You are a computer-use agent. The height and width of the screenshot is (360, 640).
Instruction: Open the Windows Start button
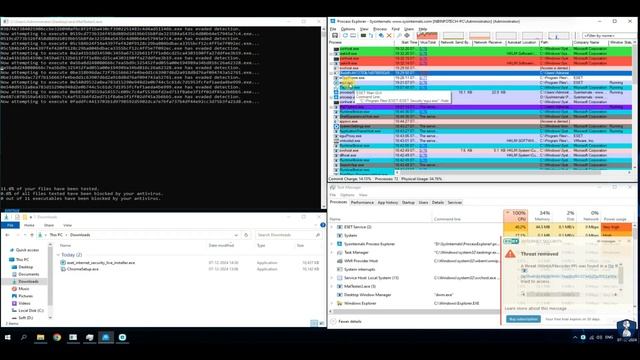7,338
